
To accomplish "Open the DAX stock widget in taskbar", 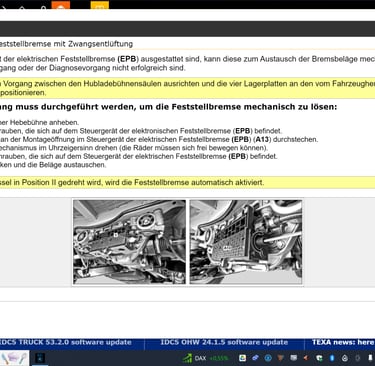I will (x=205, y=358).
